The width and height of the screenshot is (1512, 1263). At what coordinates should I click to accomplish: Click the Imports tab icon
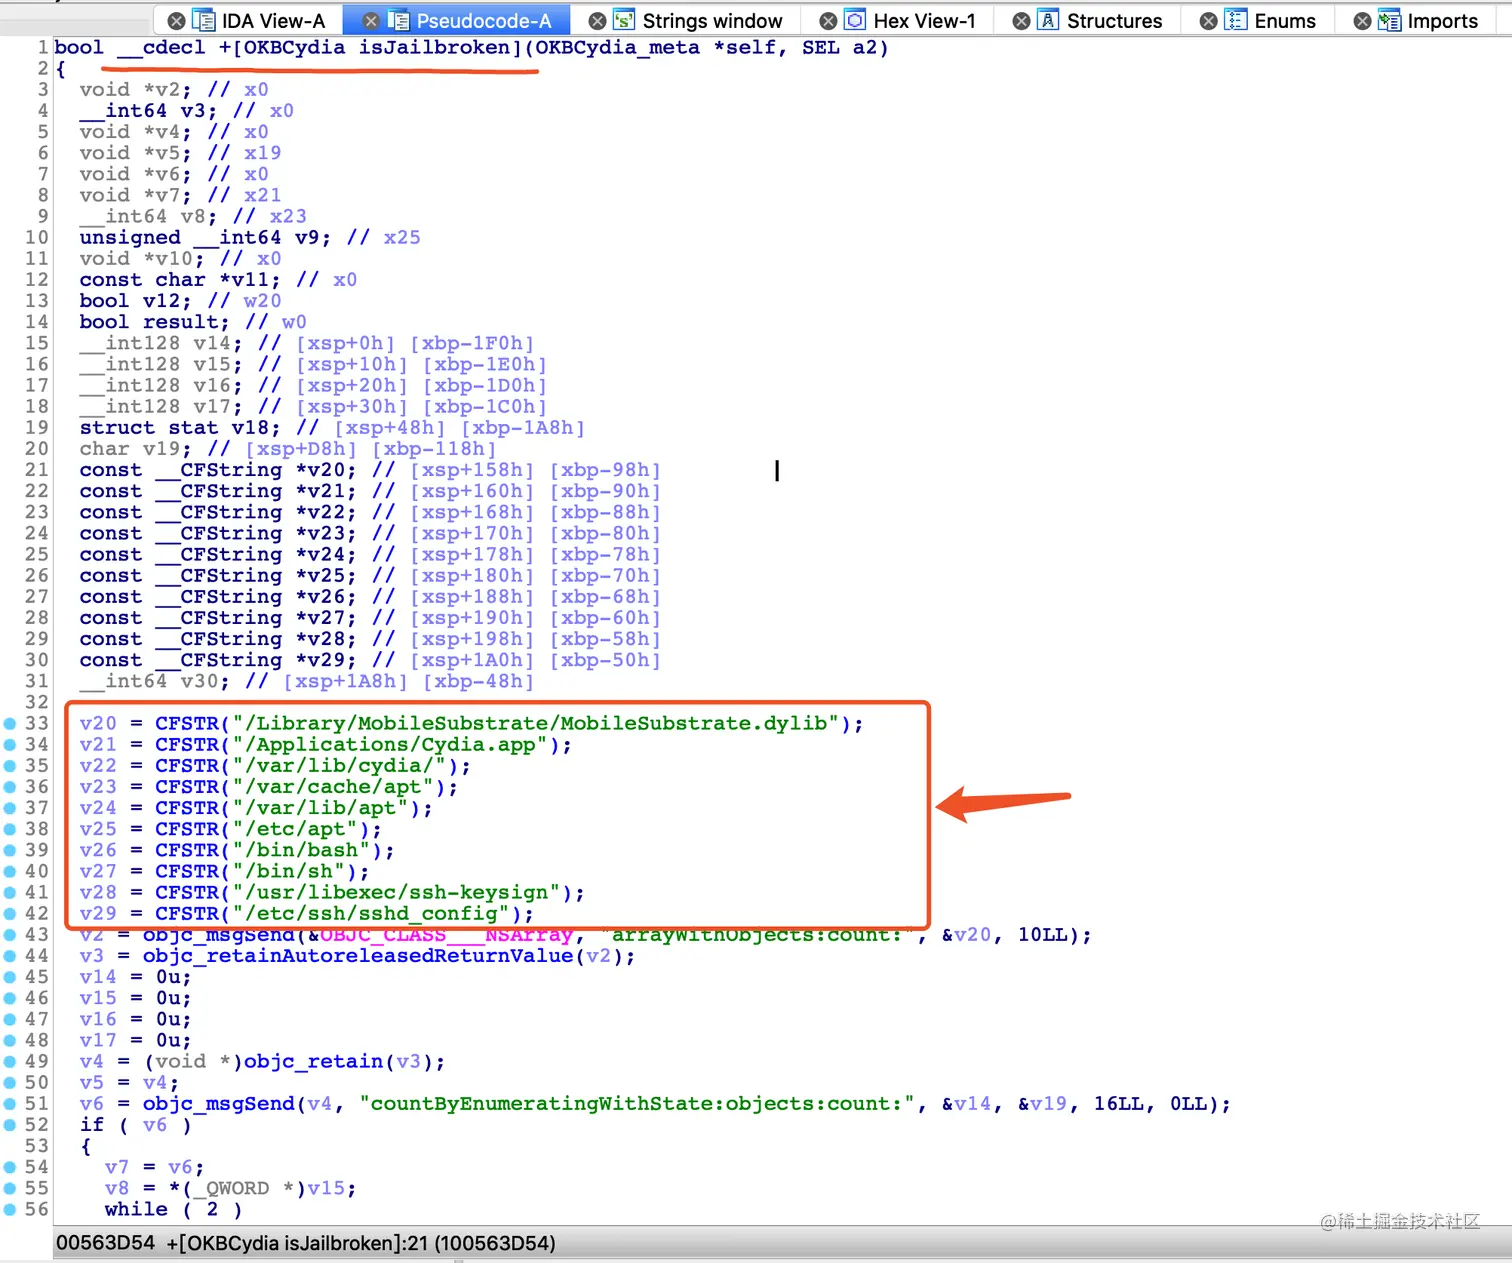pos(1389,21)
